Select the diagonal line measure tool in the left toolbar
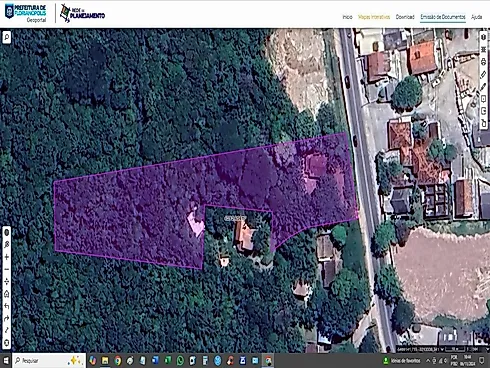Image resolution: width=490 pixels, height=368 pixels. (7, 330)
